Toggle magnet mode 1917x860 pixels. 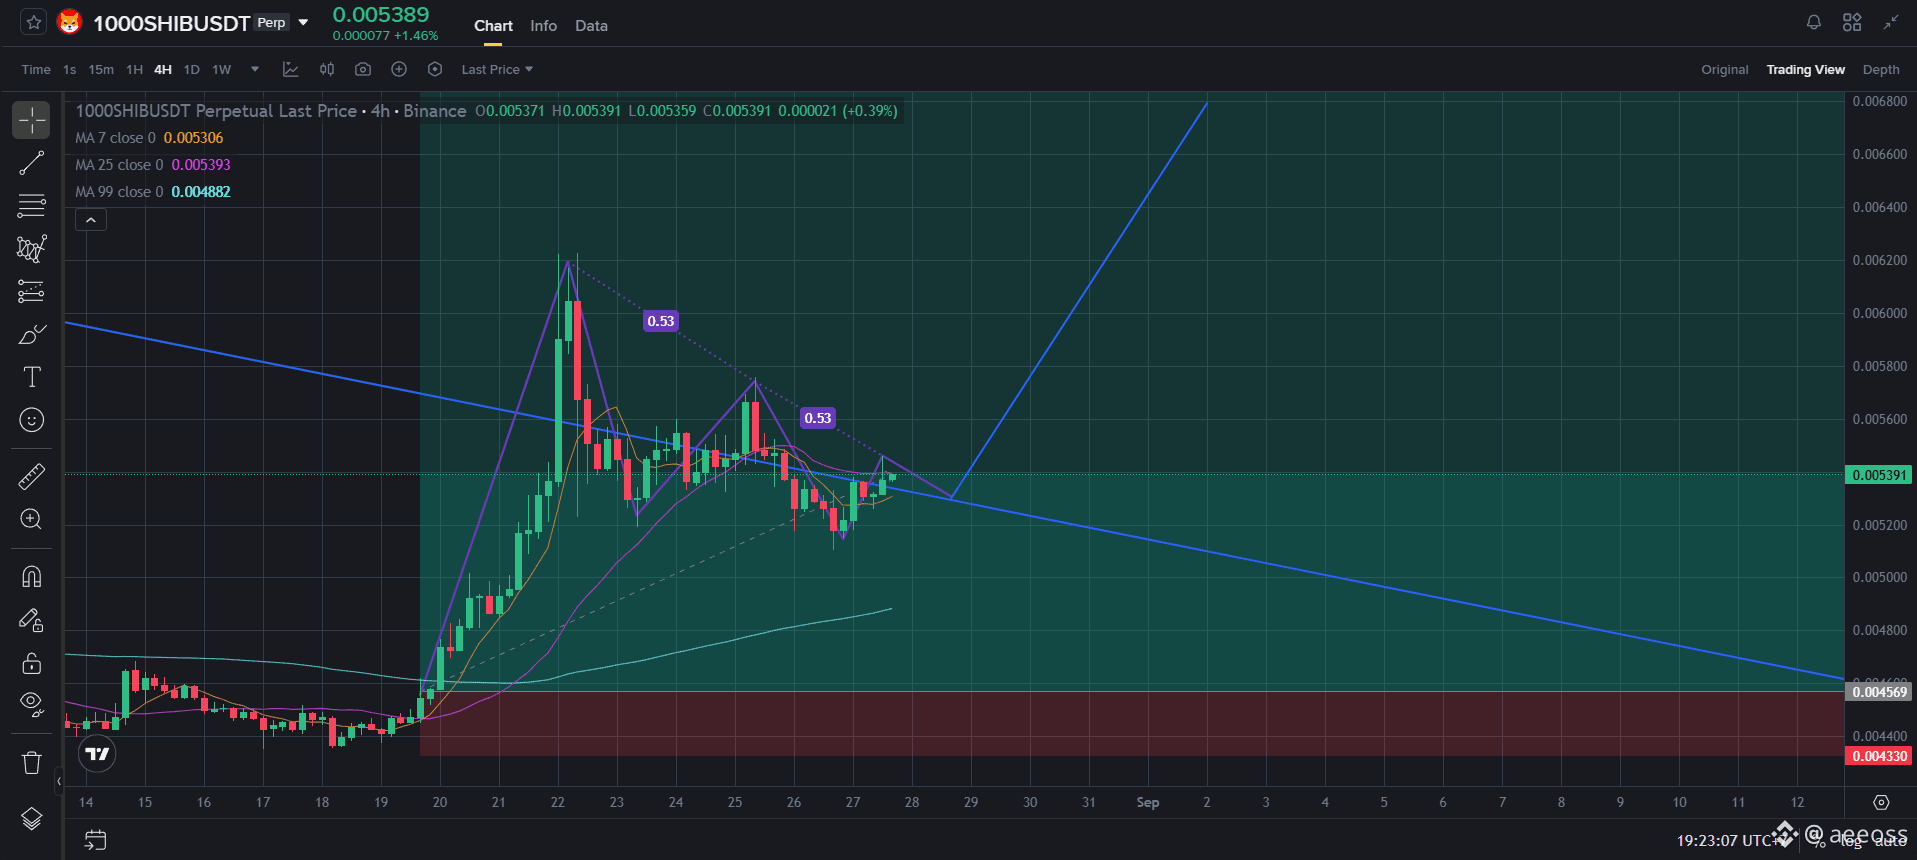pyautogui.click(x=31, y=577)
